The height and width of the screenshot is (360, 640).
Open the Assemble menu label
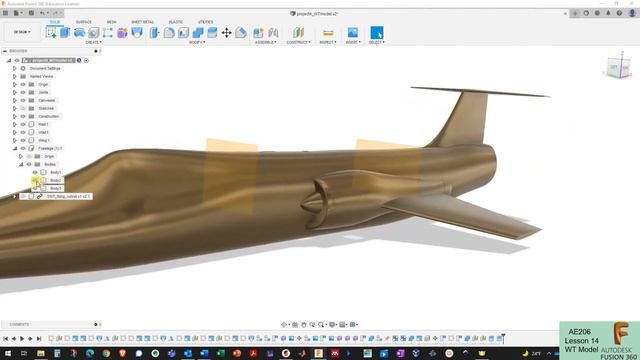coord(266,42)
